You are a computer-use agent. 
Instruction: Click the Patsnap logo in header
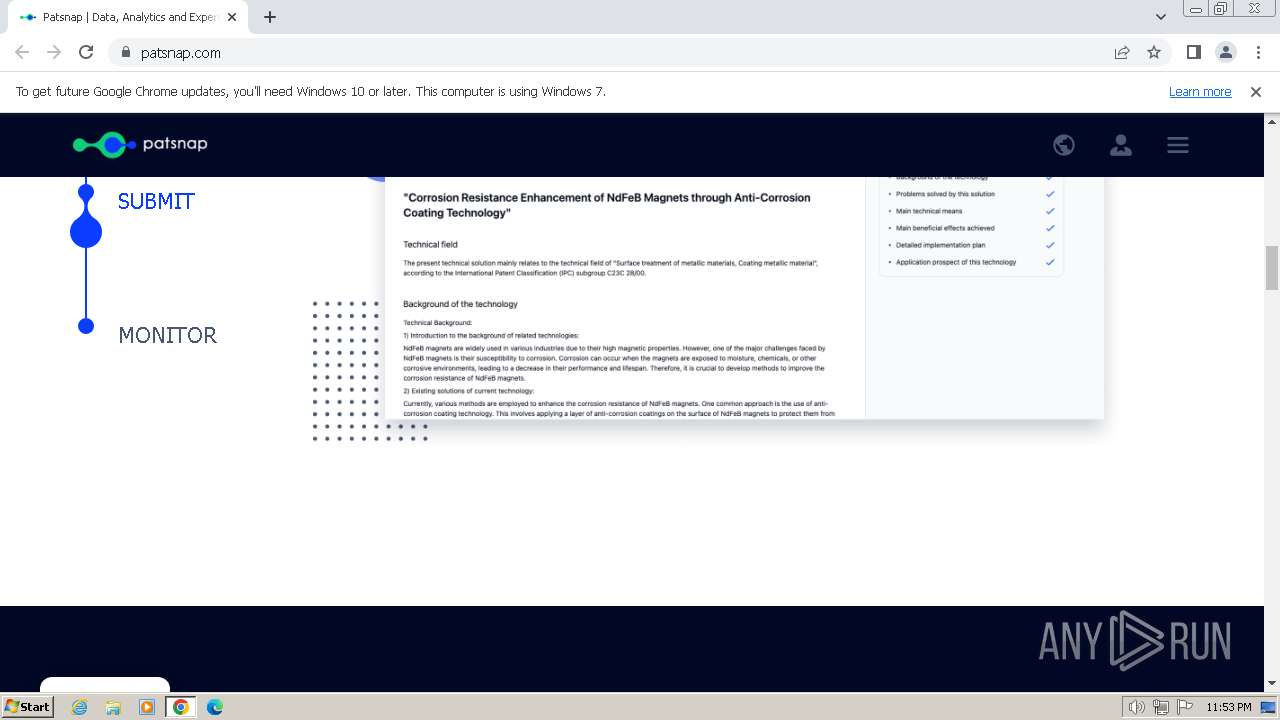coord(140,144)
